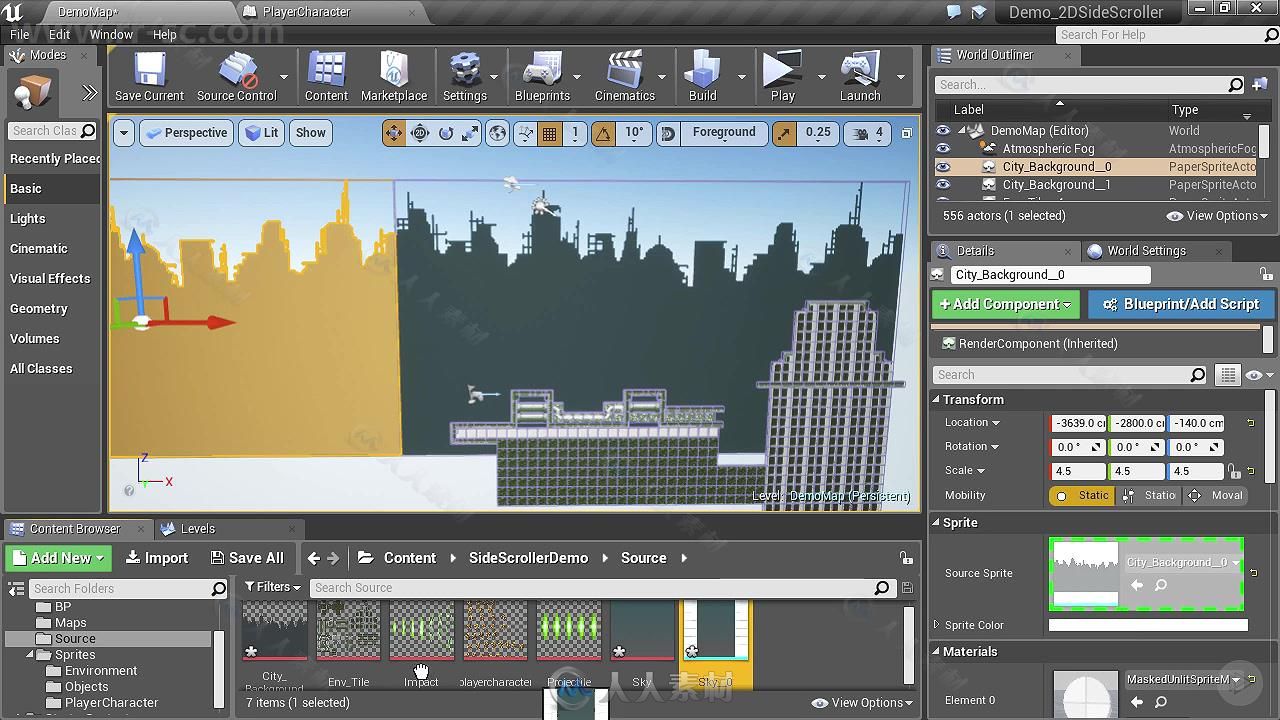Set Mobility to Movable

pos(1216,495)
